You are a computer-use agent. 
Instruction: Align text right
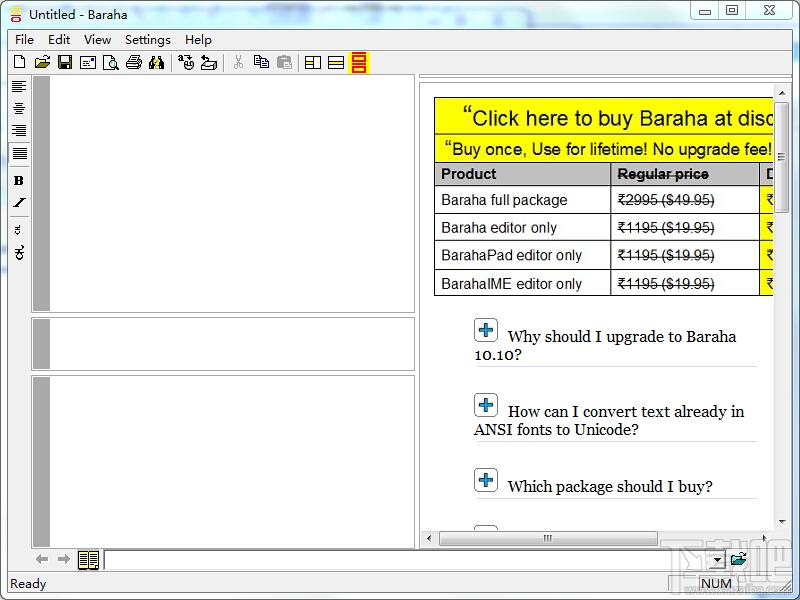pos(19,130)
